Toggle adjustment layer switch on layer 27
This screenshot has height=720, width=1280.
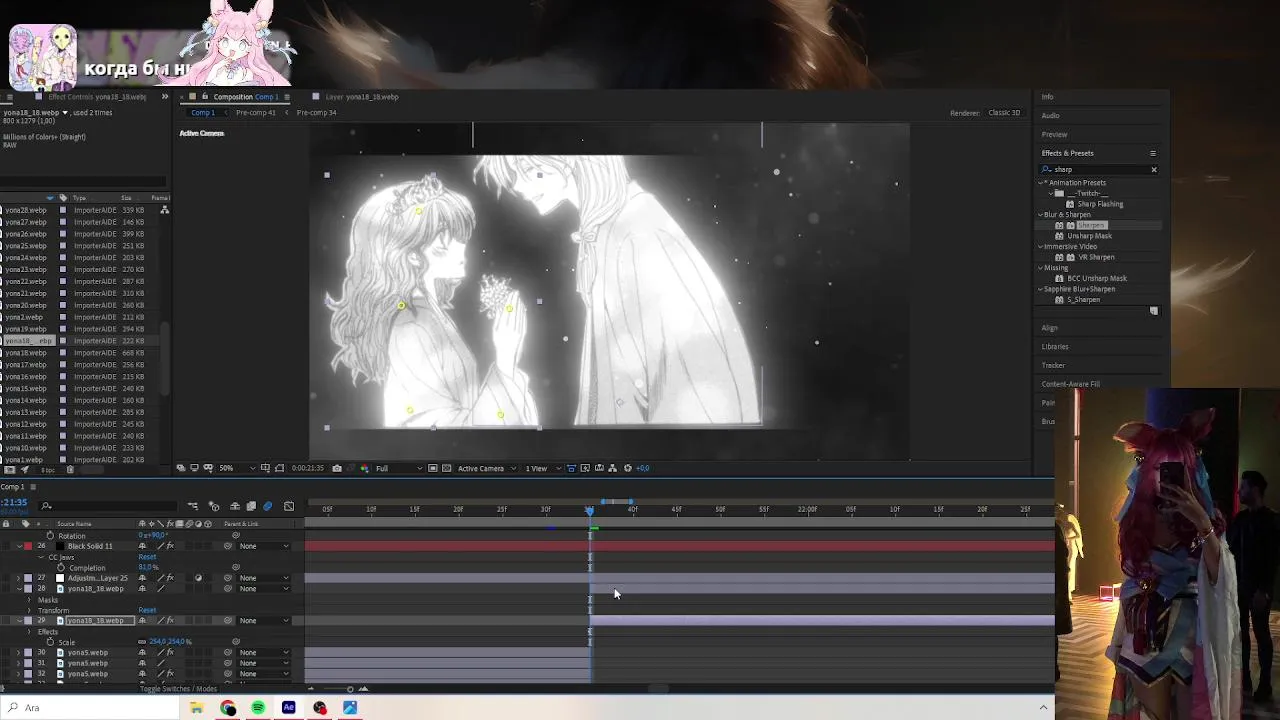click(198, 578)
